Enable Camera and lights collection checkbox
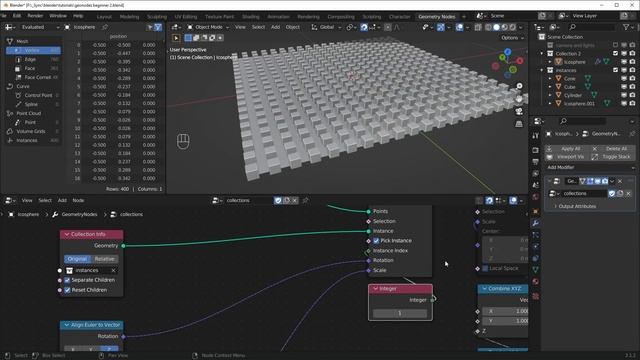The image size is (640, 360). (616, 45)
